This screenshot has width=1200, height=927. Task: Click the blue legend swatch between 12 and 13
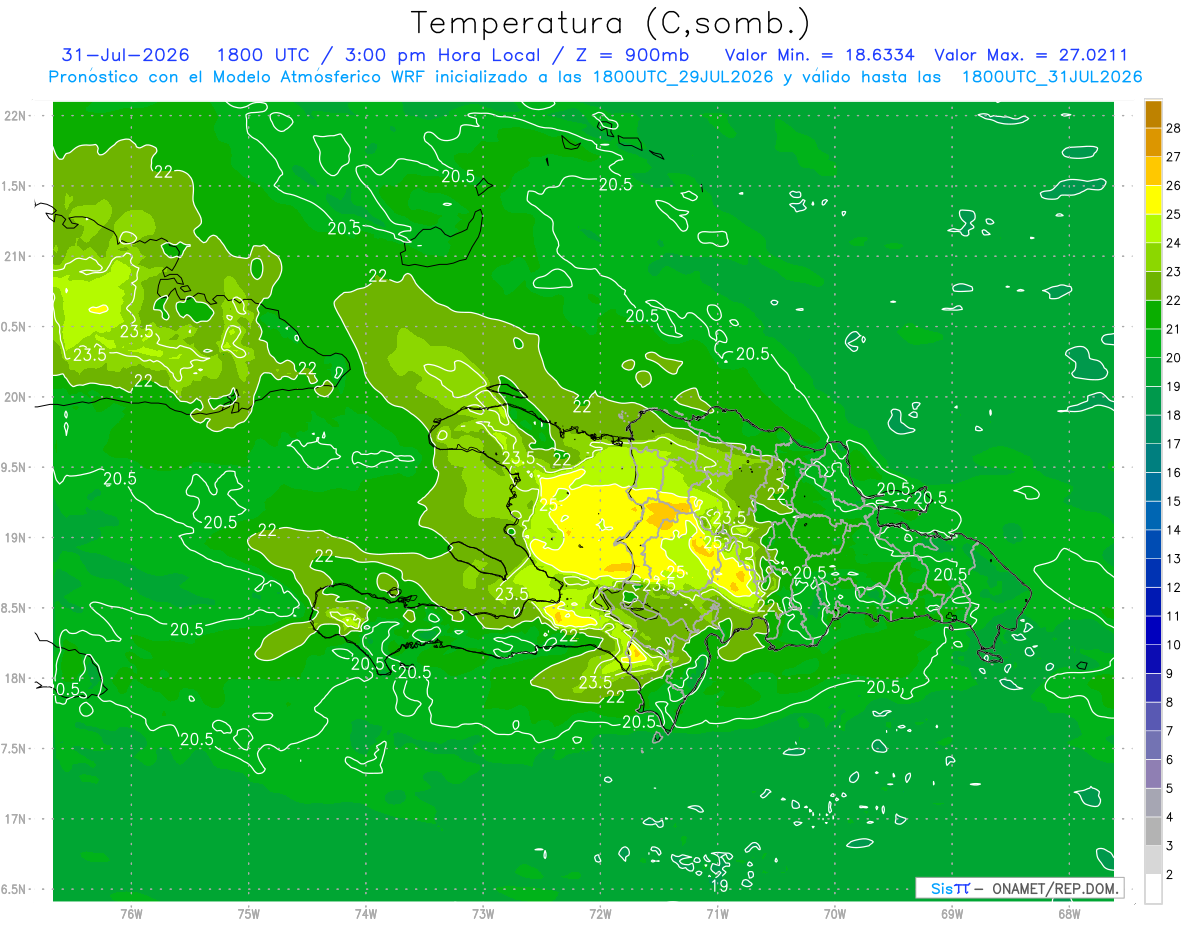tap(1153, 573)
